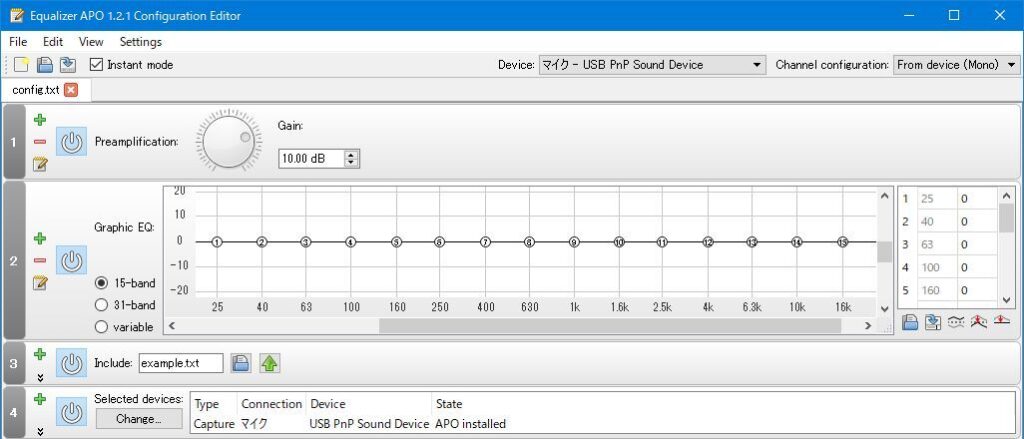This screenshot has height=439, width=1024.
Task: Normalize the Graphic EQ response
Action: pos(978,321)
